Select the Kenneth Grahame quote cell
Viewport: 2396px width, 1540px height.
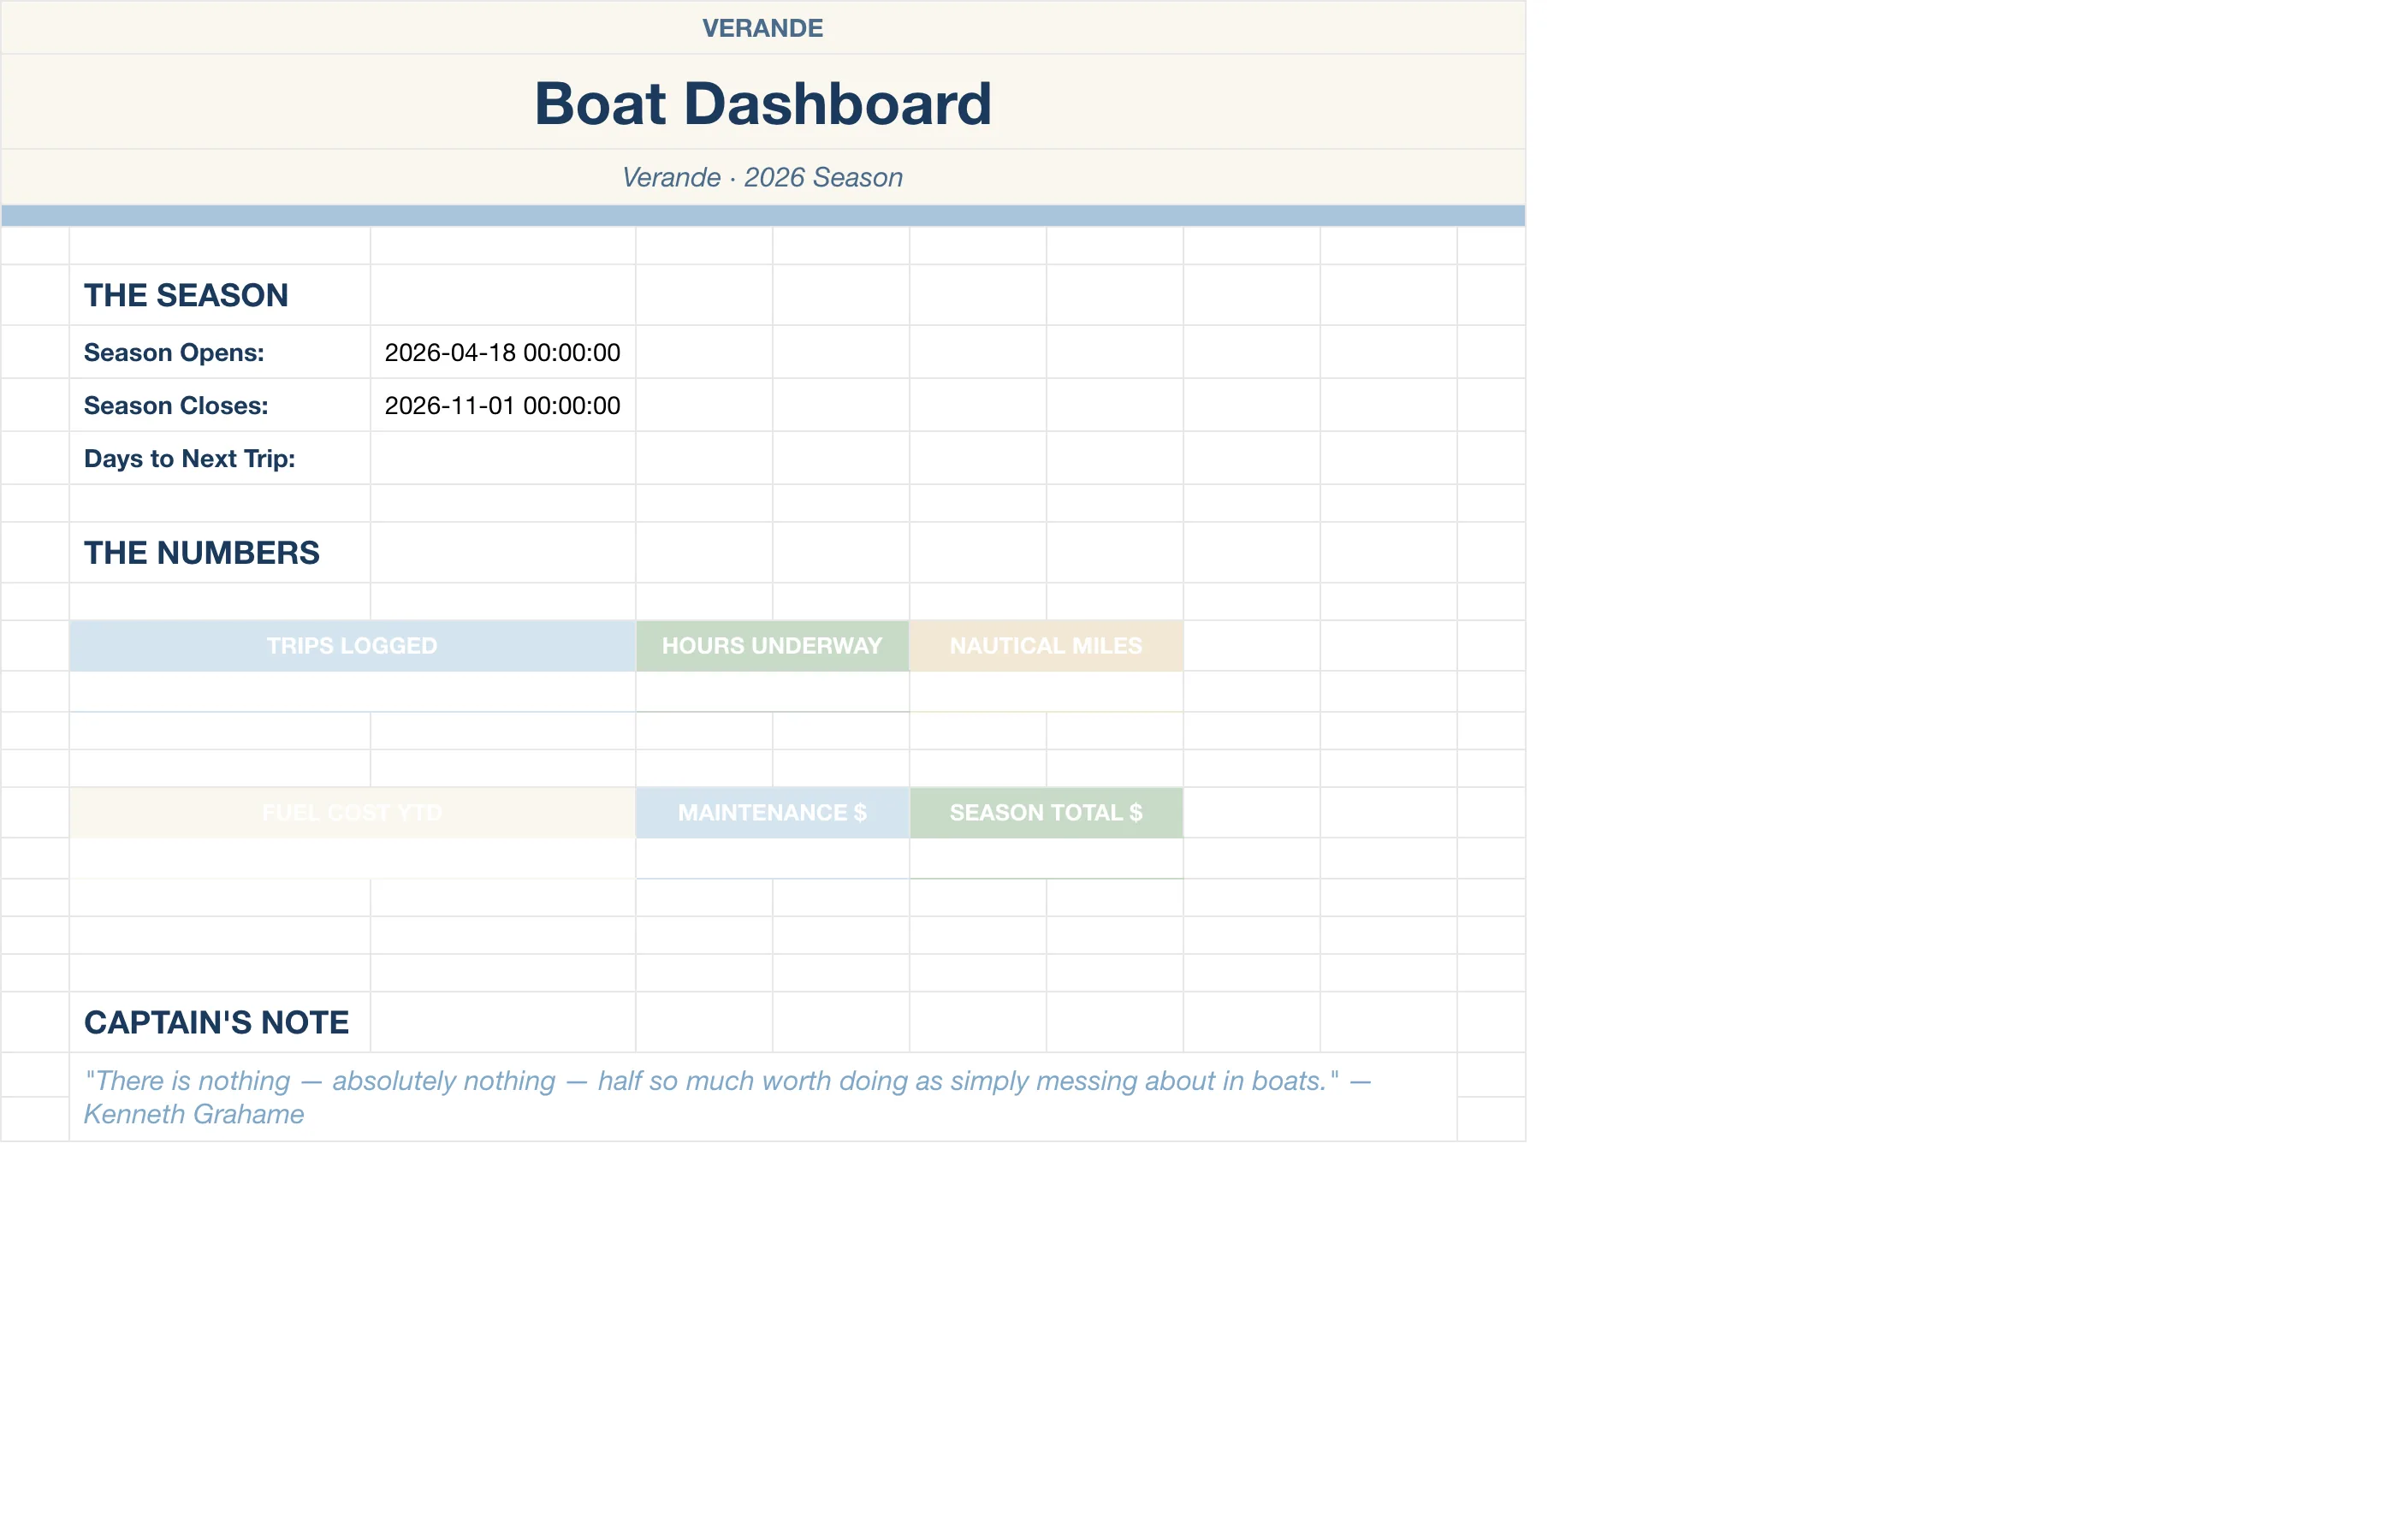click(x=763, y=1097)
